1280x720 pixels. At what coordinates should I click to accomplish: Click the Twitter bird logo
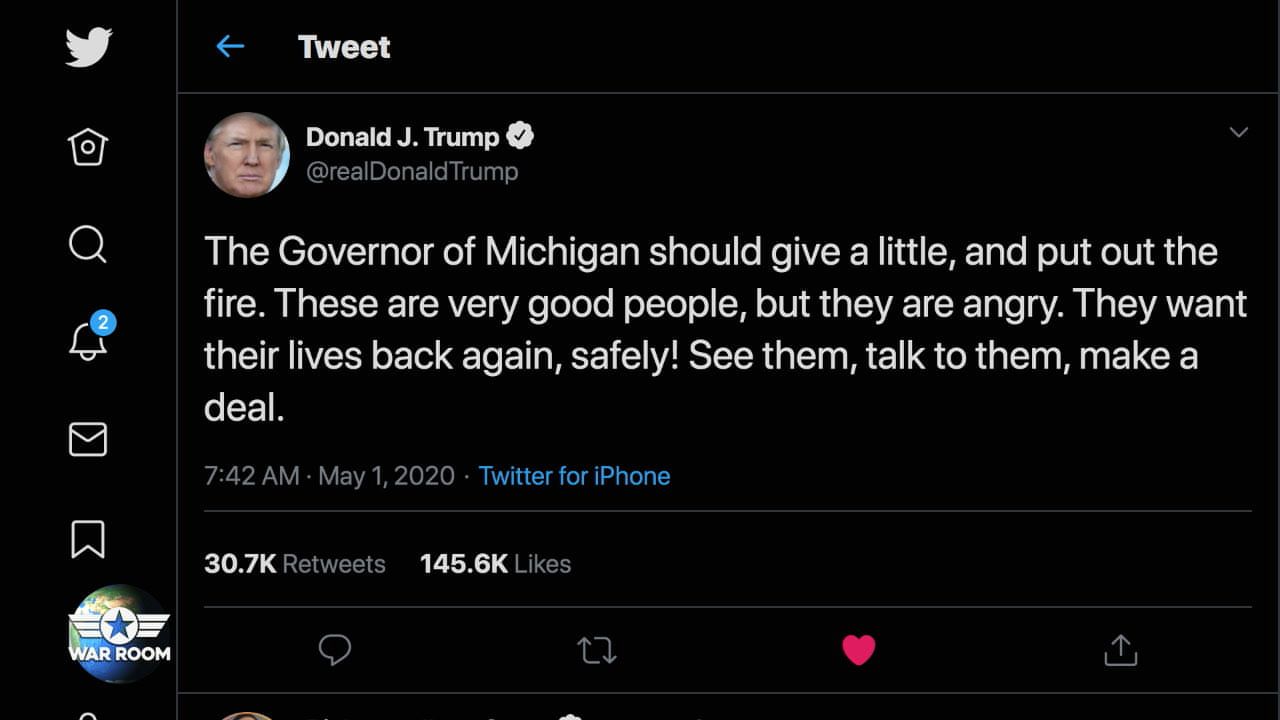(x=88, y=47)
